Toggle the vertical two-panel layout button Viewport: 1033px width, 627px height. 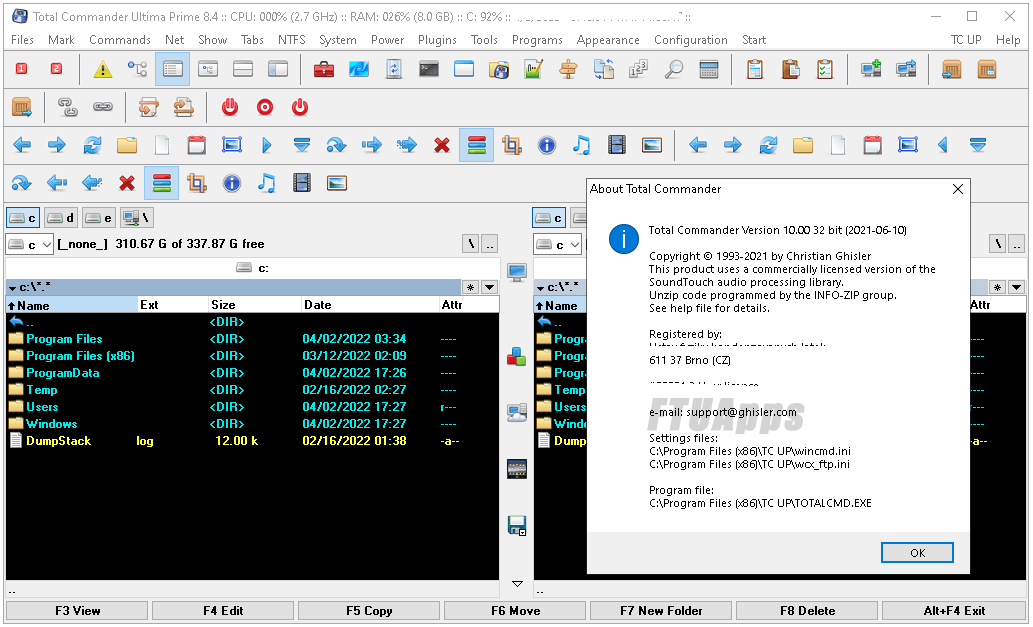click(x=278, y=69)
